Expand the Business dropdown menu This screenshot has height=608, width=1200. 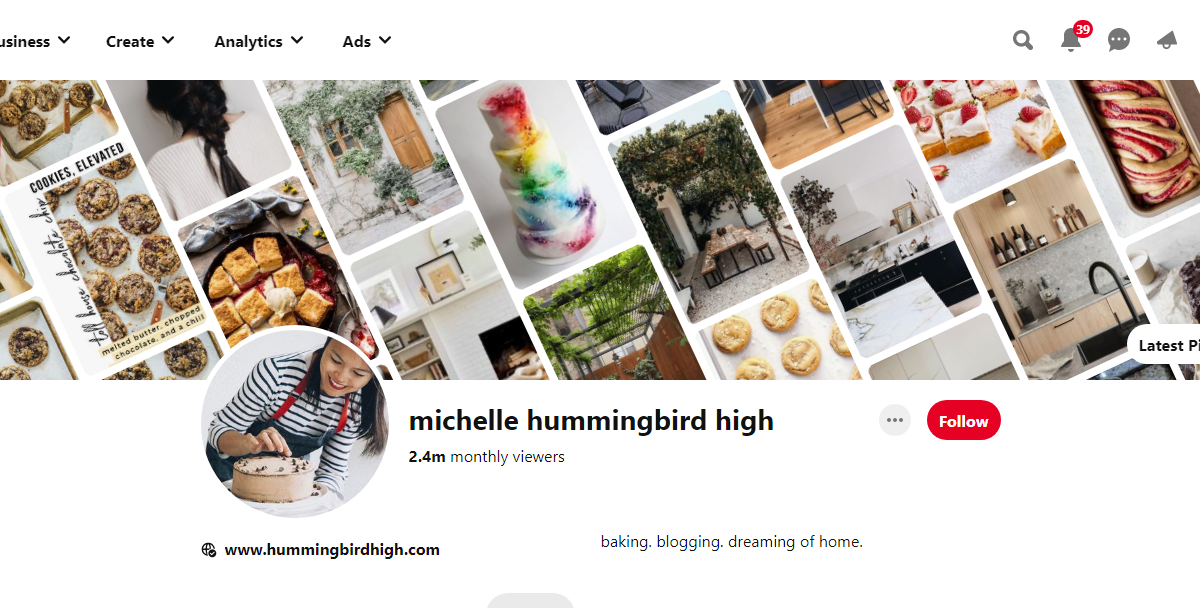point(33,41)
